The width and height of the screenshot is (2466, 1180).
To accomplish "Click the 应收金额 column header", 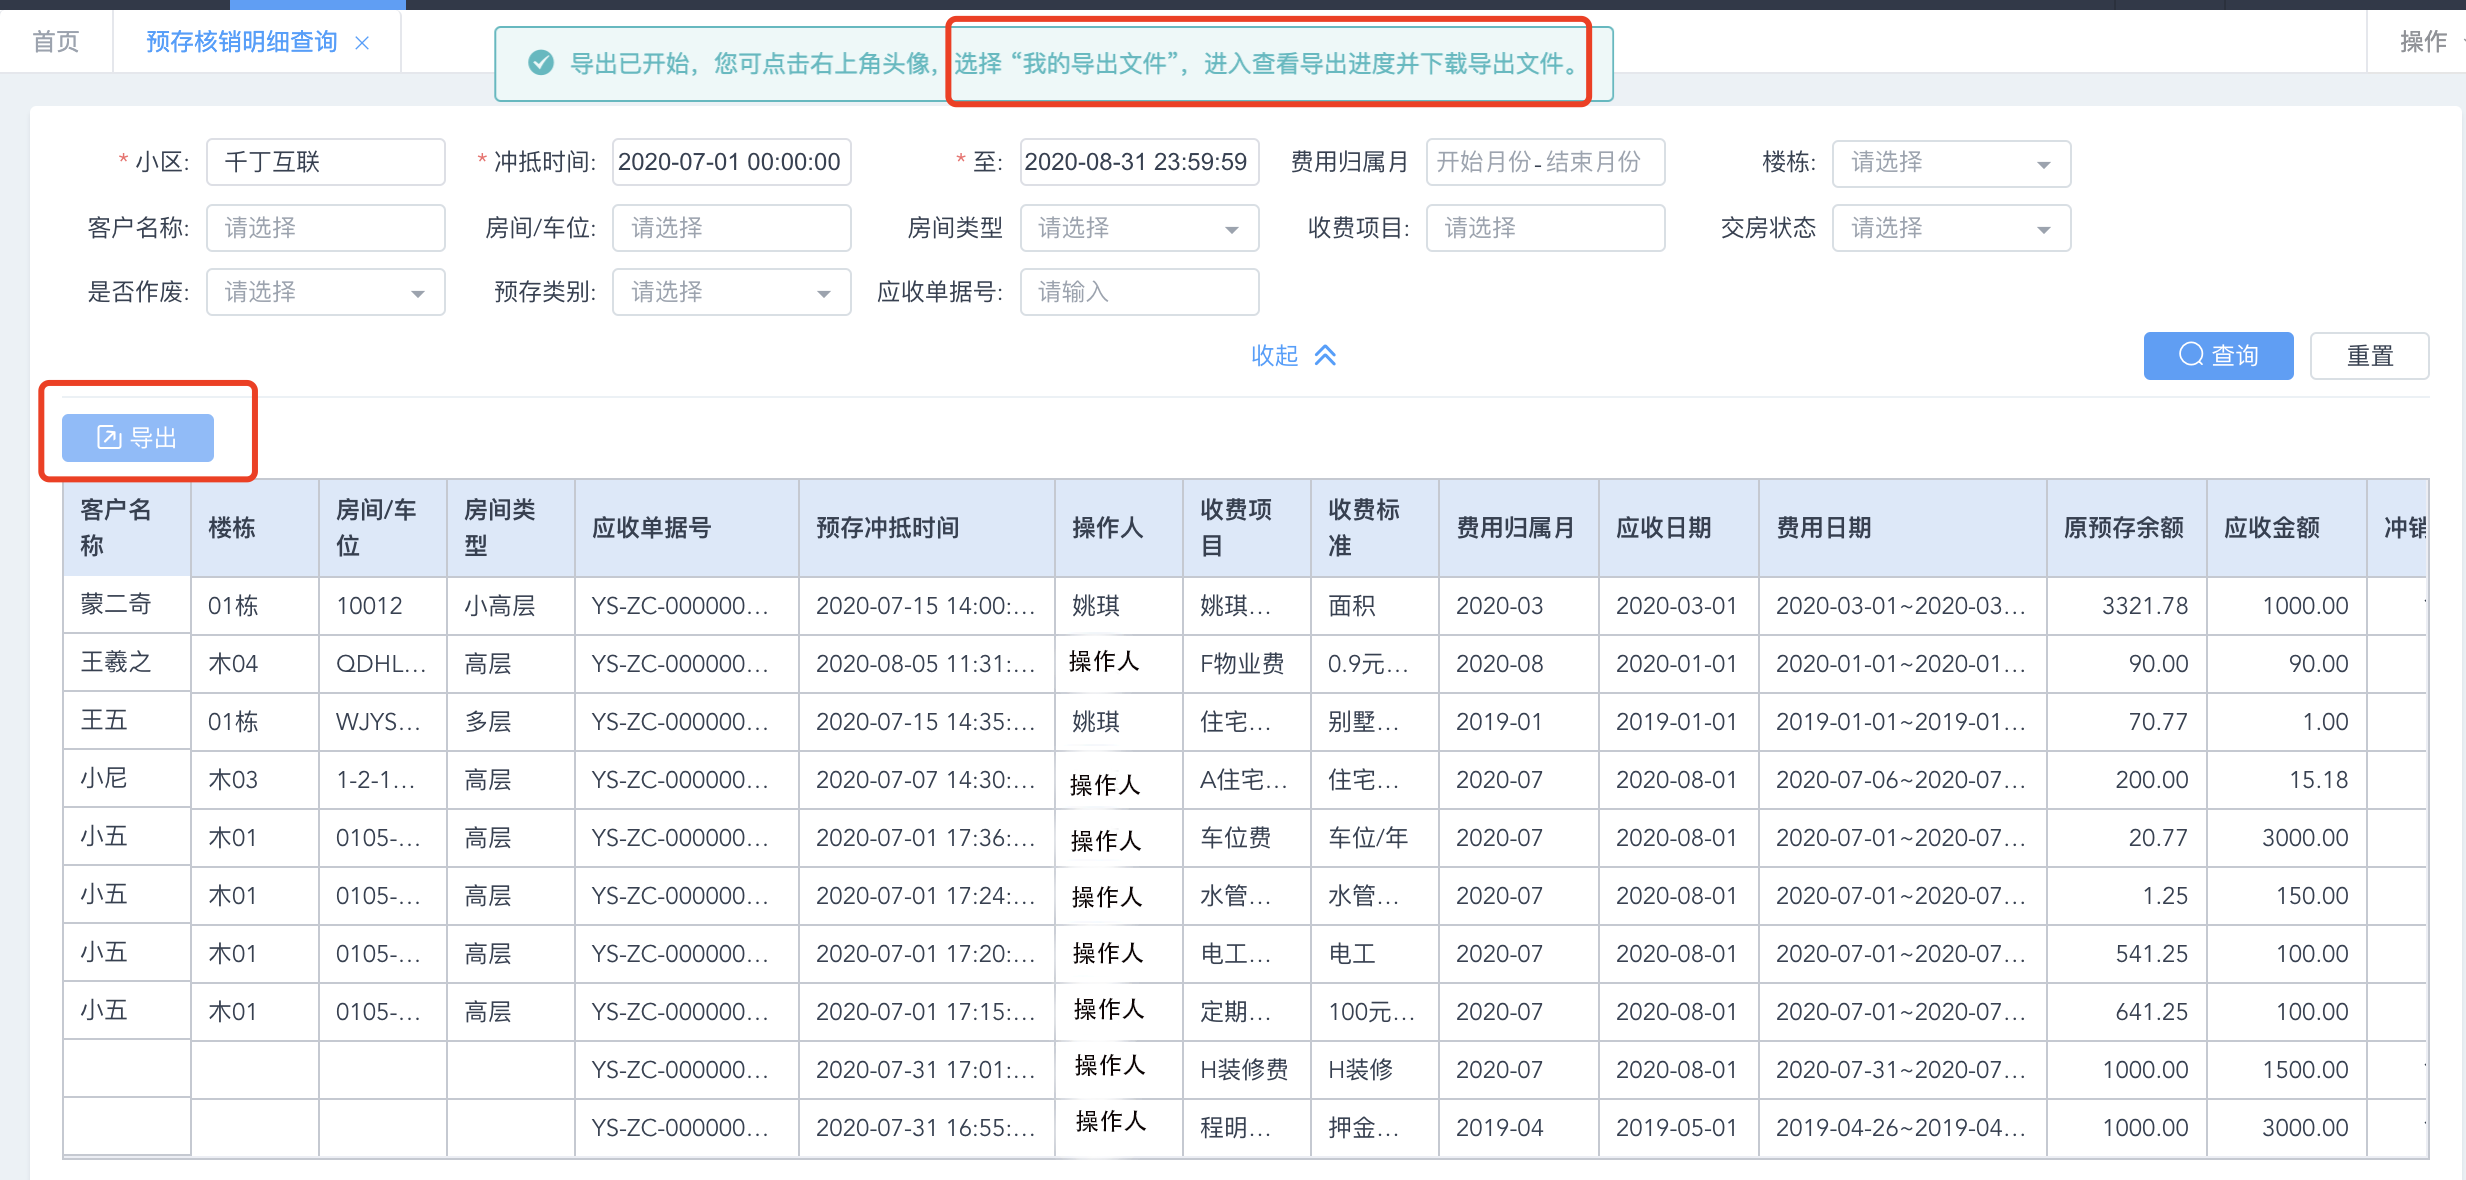I will pos(2287,528).
